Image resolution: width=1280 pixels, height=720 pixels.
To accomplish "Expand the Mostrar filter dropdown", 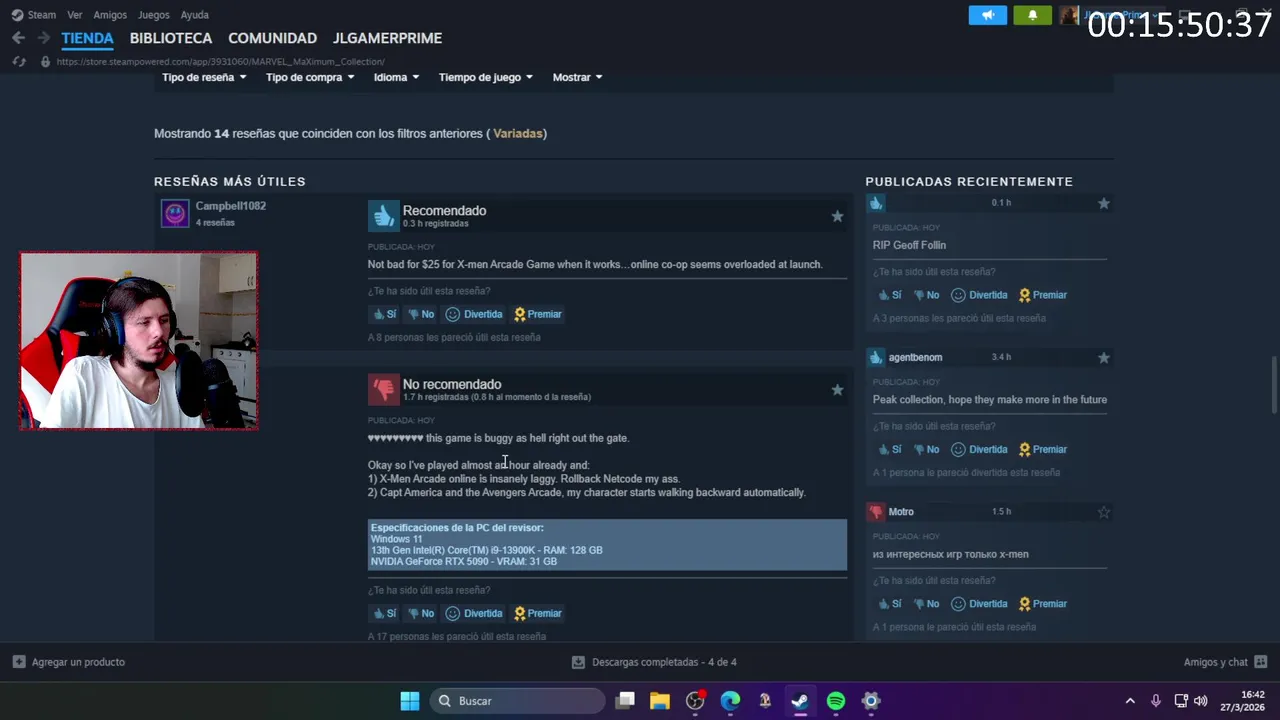I will click(x=577, y=77).
